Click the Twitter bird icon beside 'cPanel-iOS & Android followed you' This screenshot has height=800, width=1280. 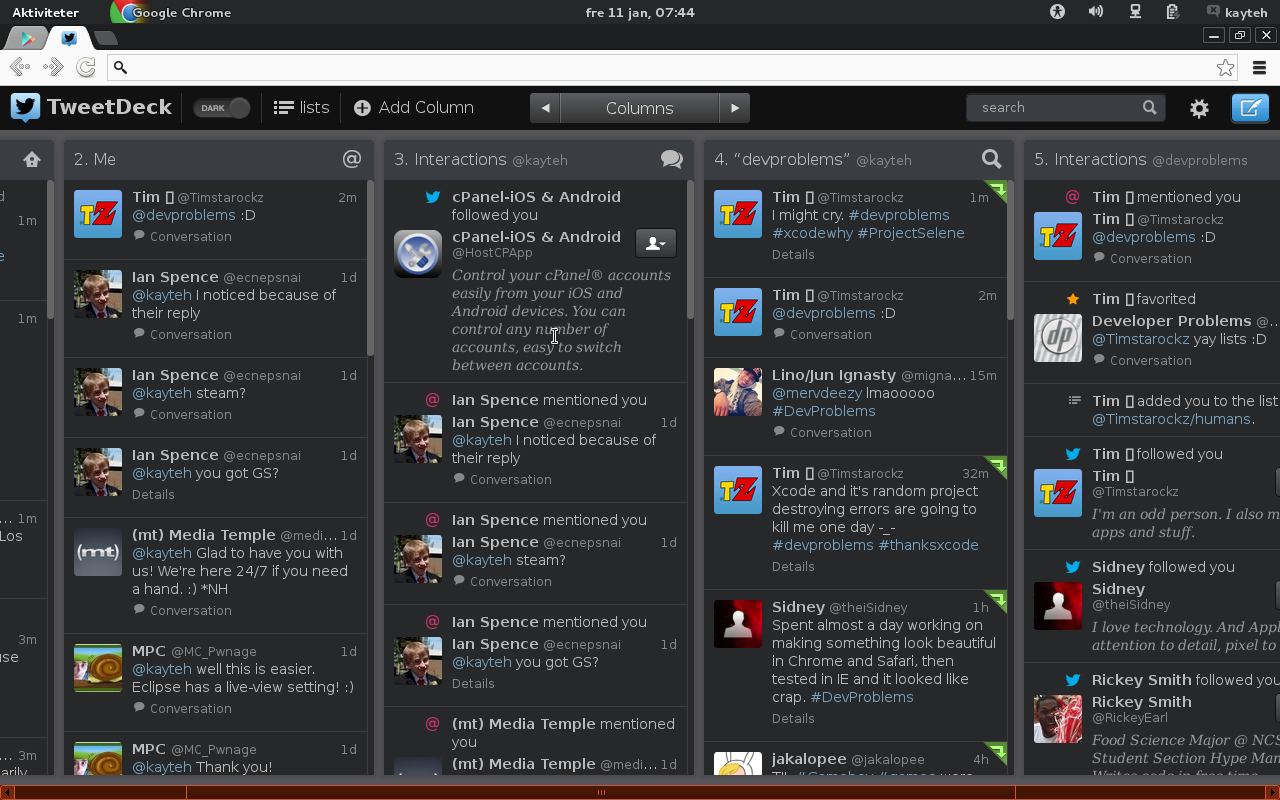point(433,197)
